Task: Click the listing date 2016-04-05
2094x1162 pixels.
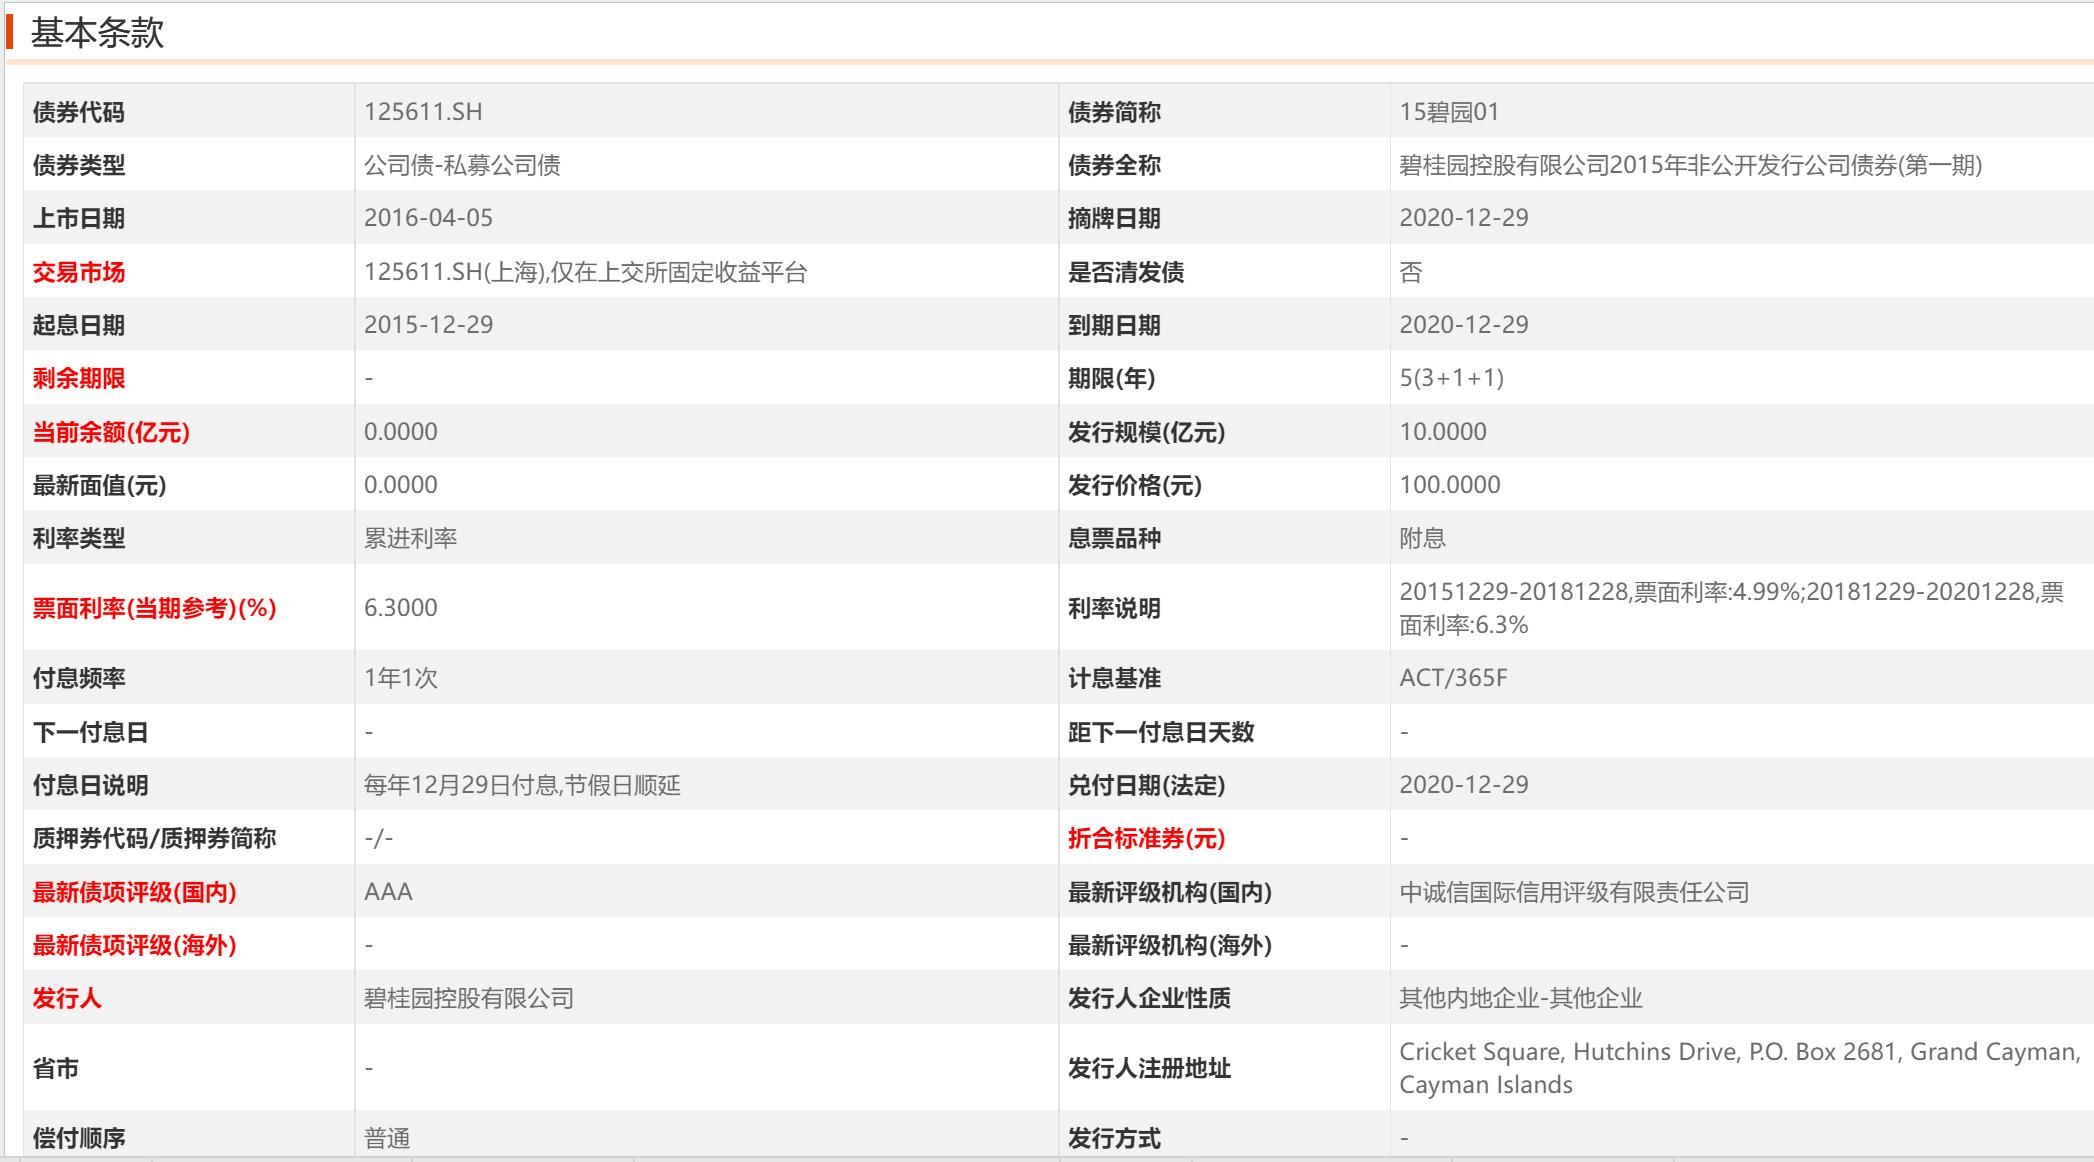Action: (428, 218)
